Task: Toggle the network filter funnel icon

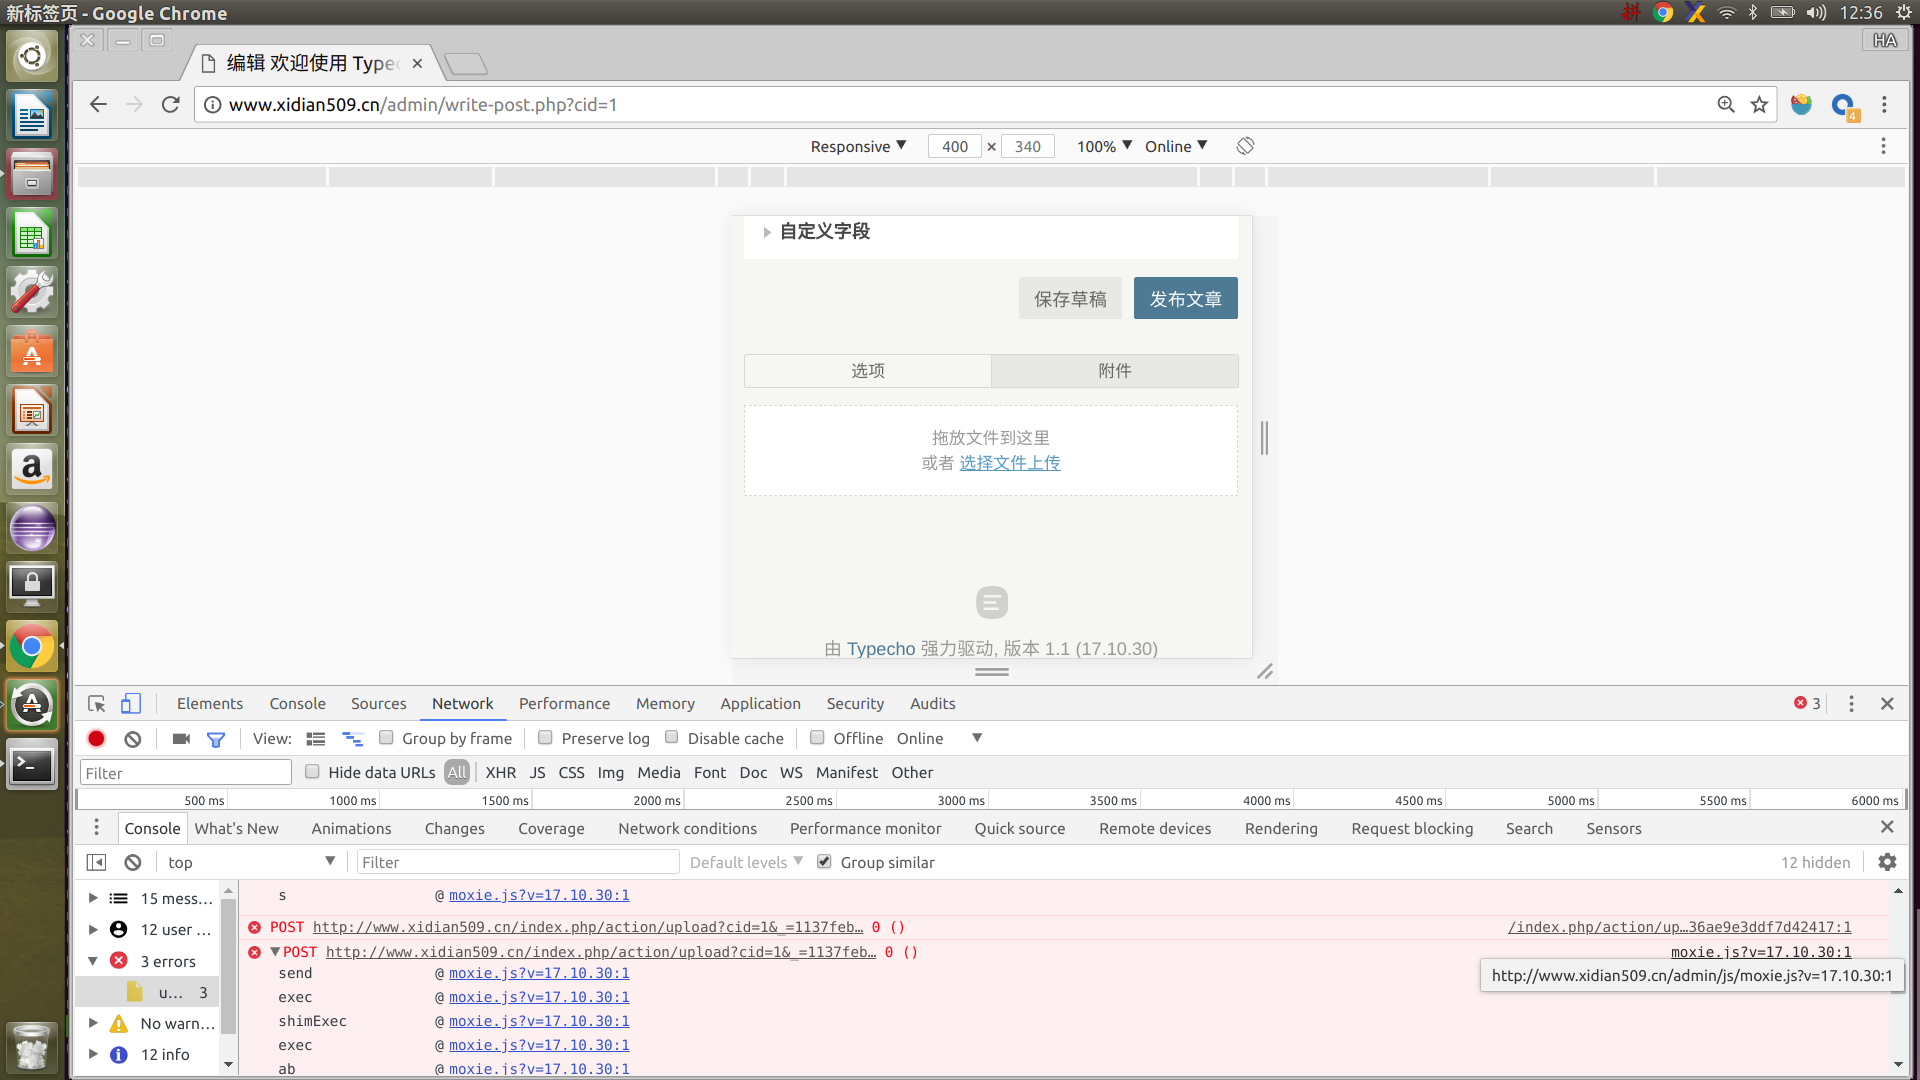Action: pos(216,740)
